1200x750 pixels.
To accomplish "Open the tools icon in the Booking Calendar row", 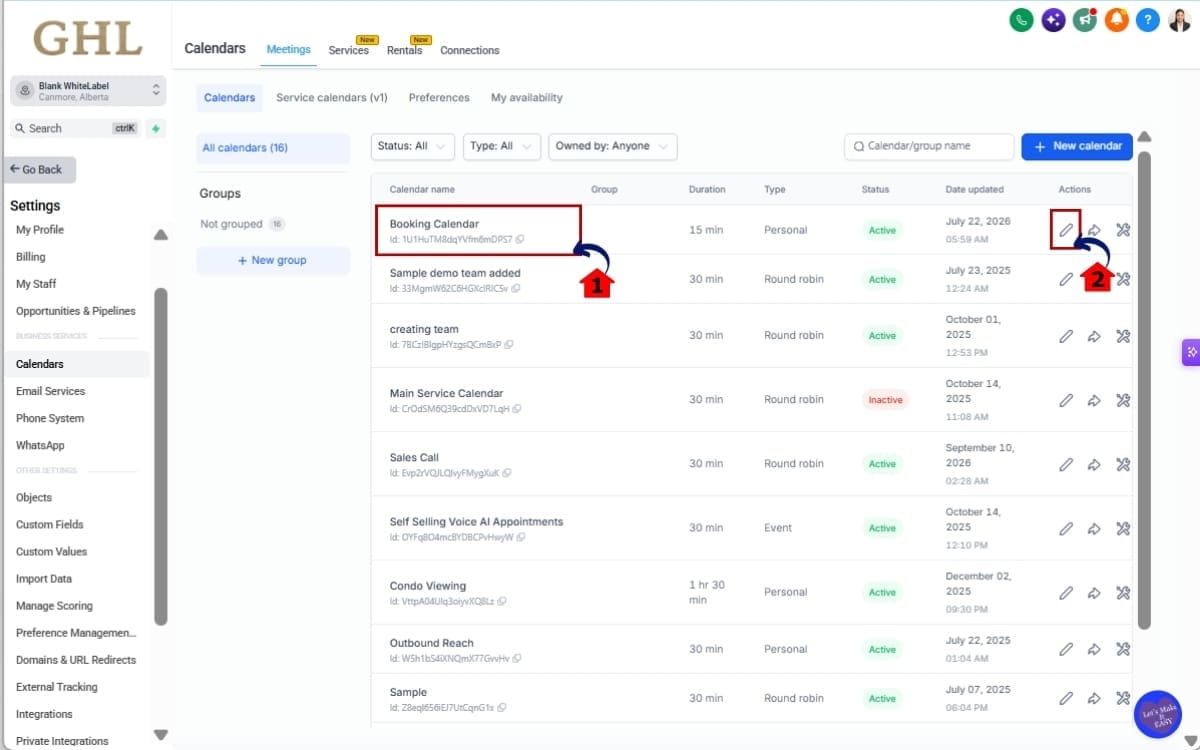I will 1122,230.
